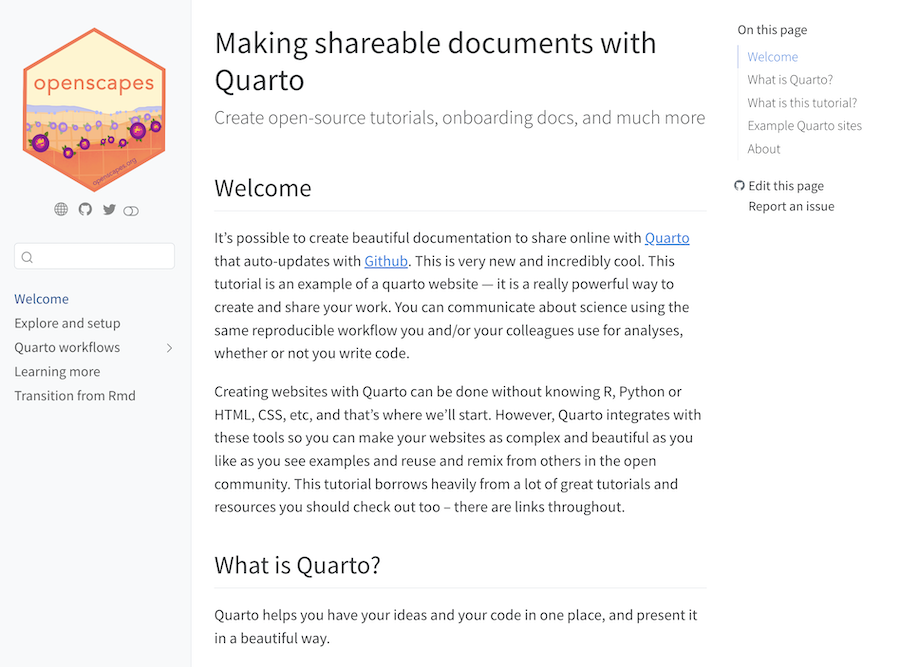Jump to 'What is Quarto?' in contents

pyautogui.click(x=790, y=80)
